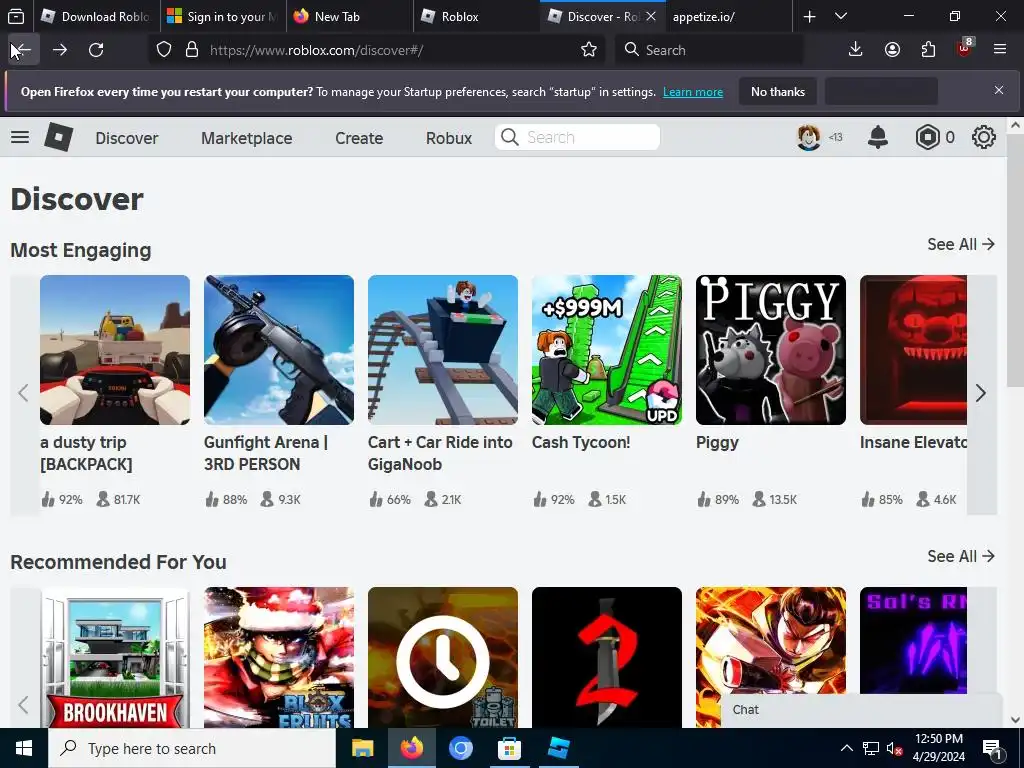The height and width of the screenshot is (768, 1024).
Task: Open the Roblox settings gear
Action: pos(984,137)
